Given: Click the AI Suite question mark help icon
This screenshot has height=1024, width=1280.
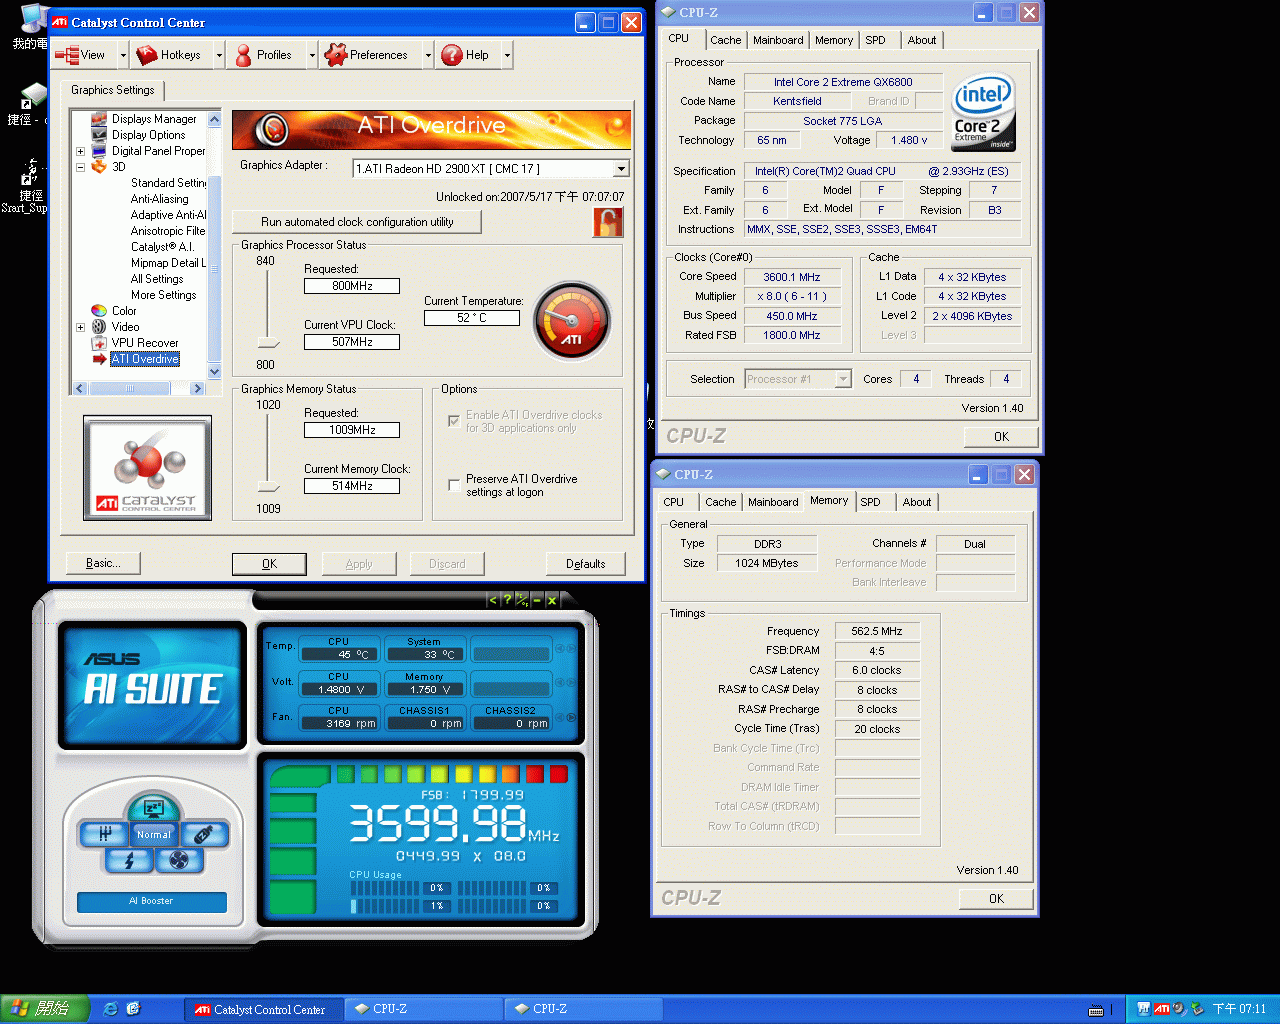Looking at the screenshot, I should pyautogui.click(x=506, y=600).
